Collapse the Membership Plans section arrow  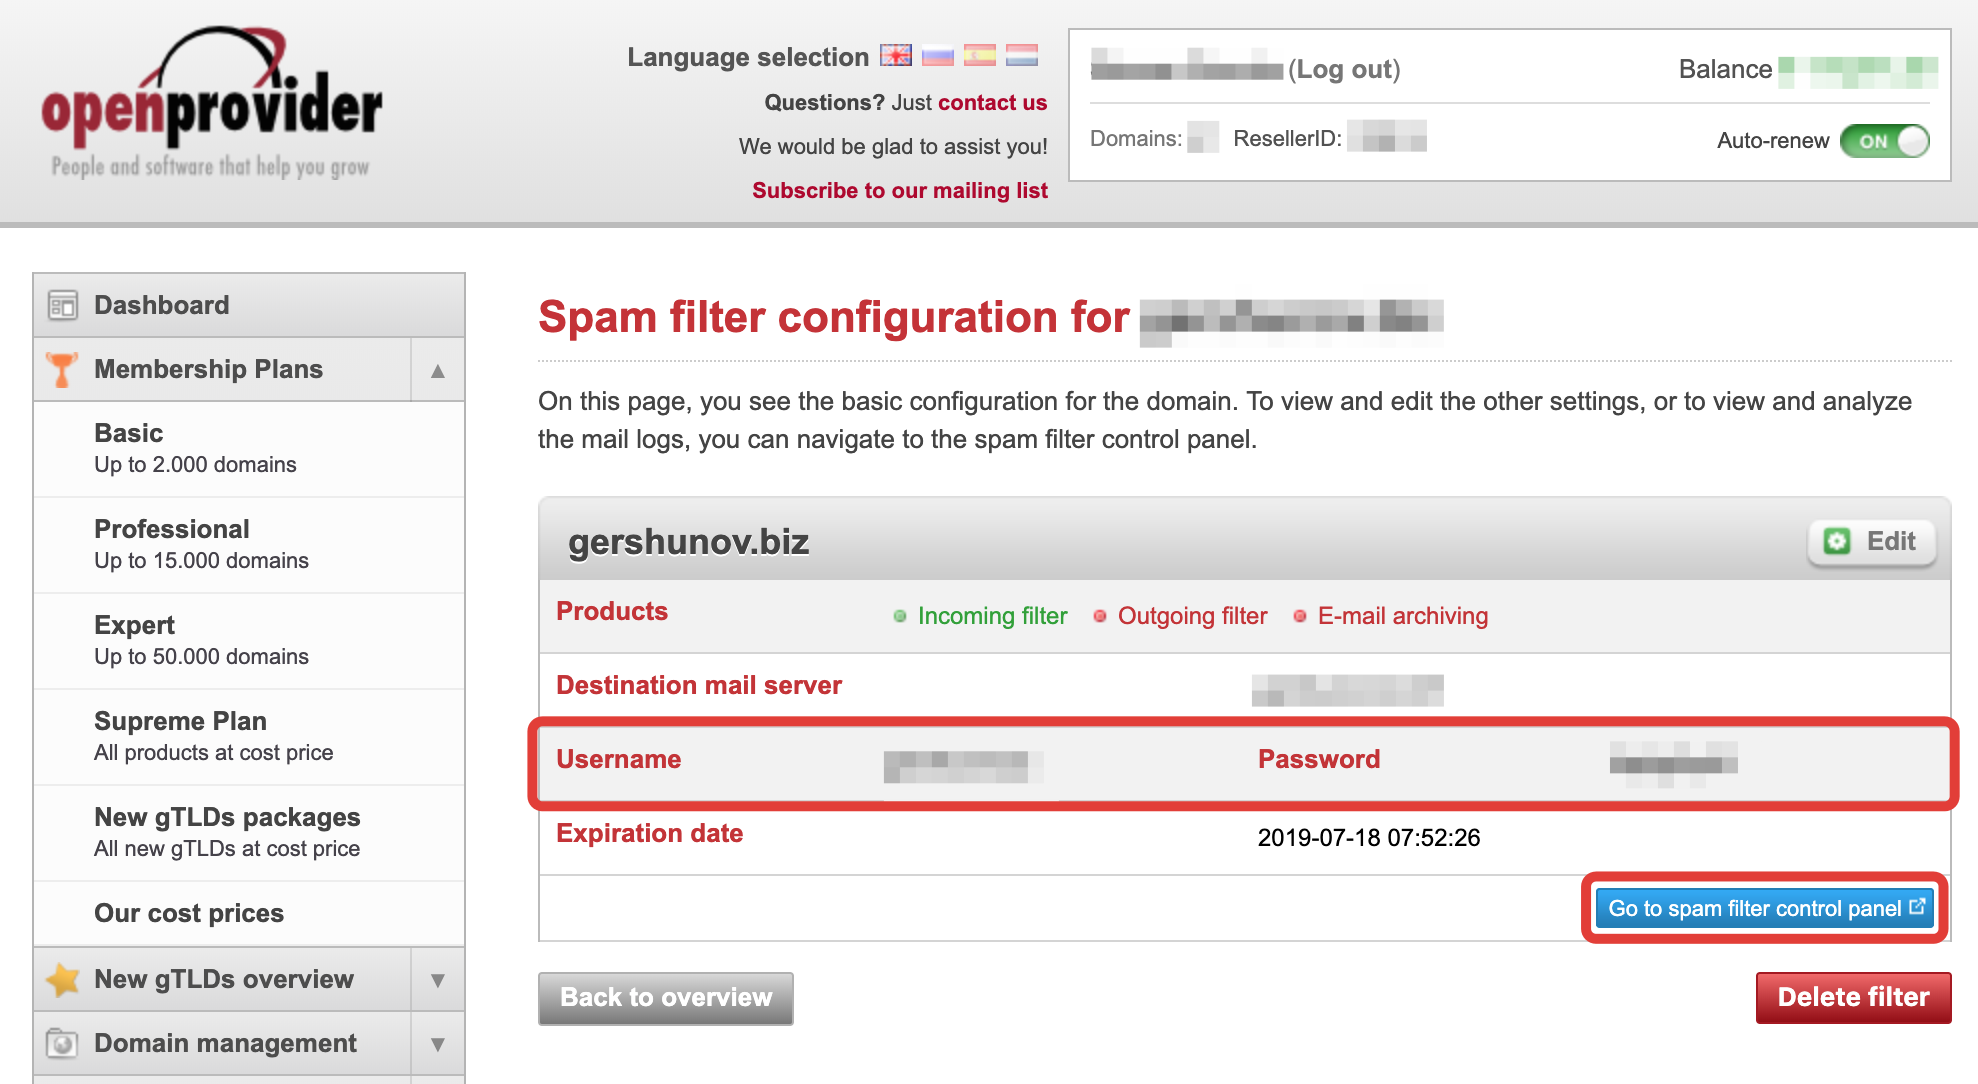(x=437, y=370)
